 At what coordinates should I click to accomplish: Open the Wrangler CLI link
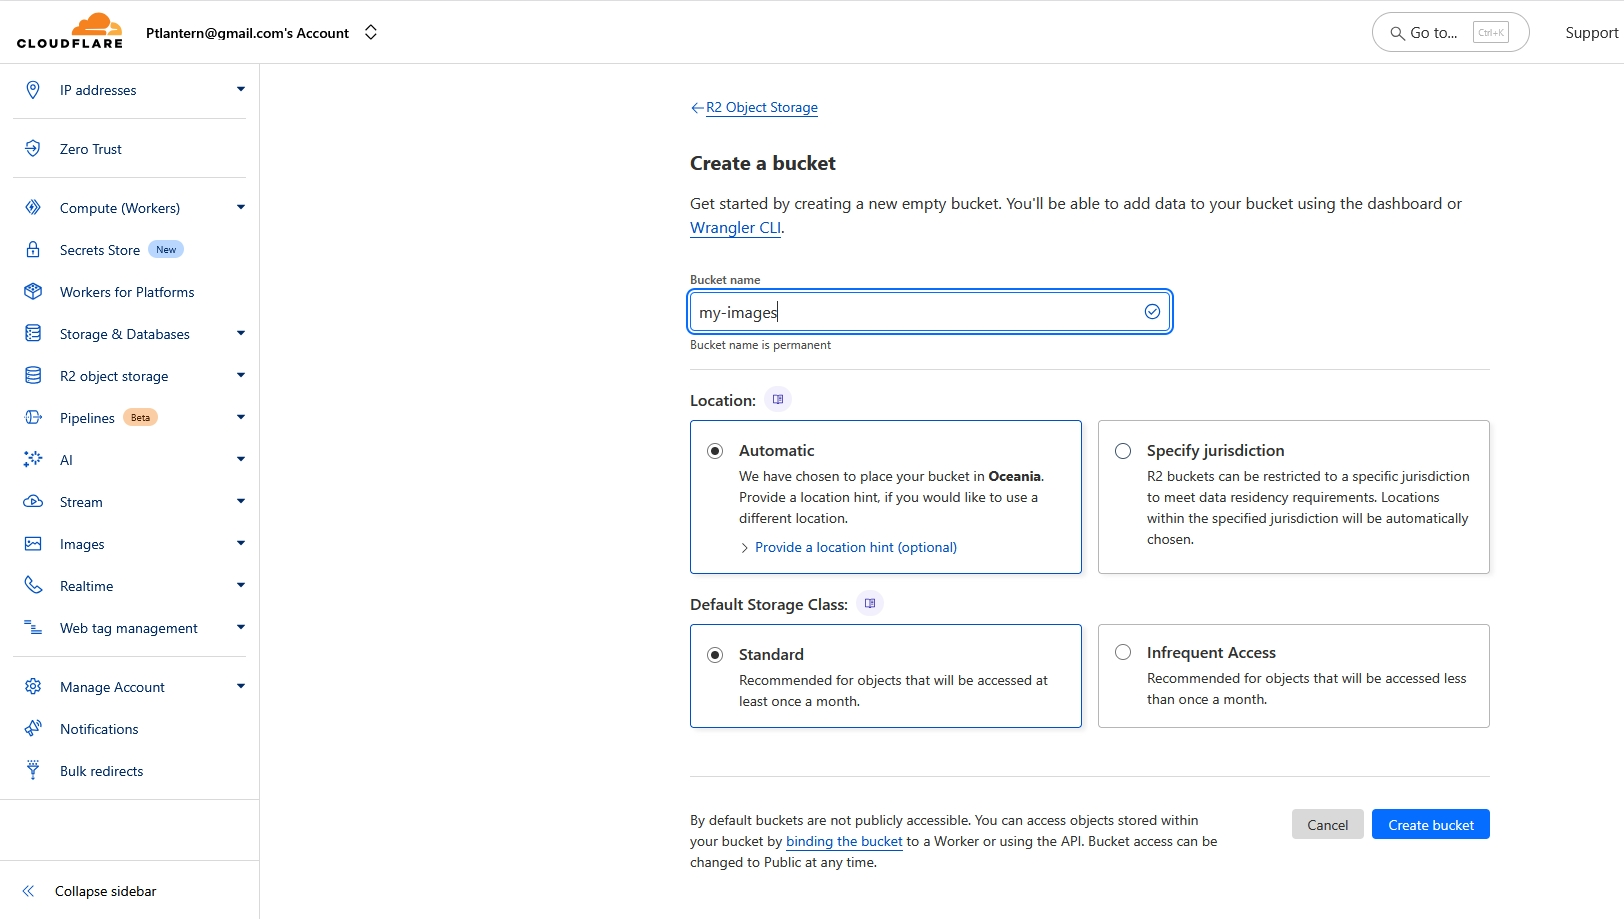point(735,228)
